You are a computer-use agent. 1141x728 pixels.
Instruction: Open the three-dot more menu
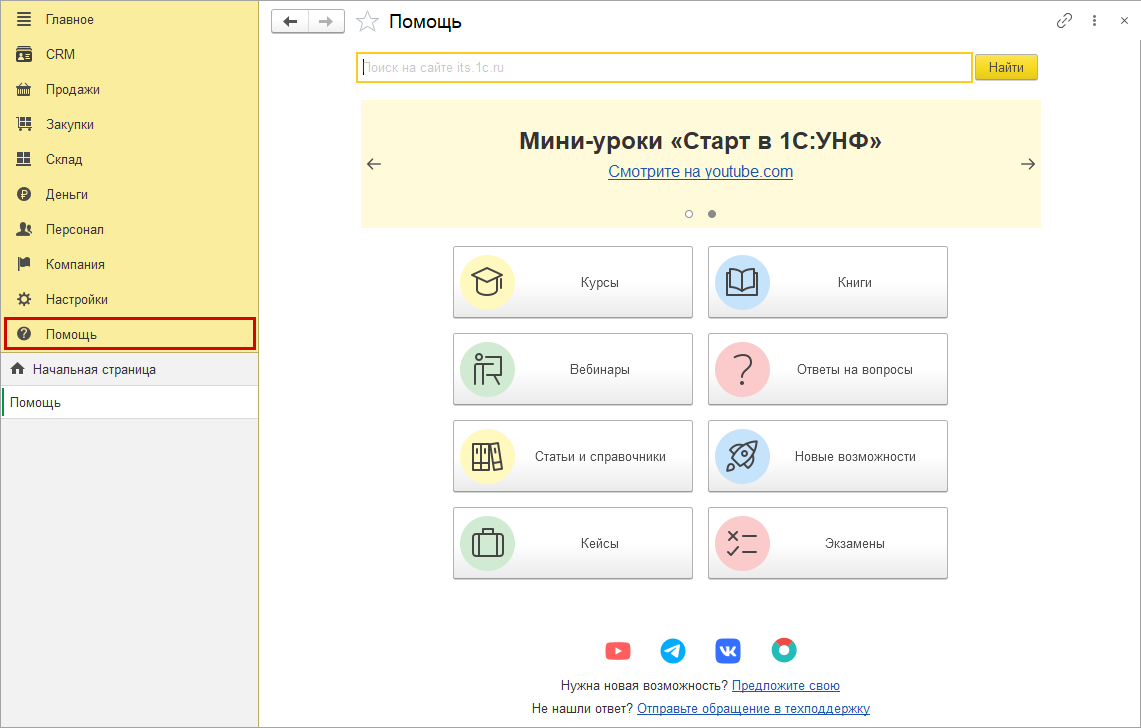point(1094,20)
